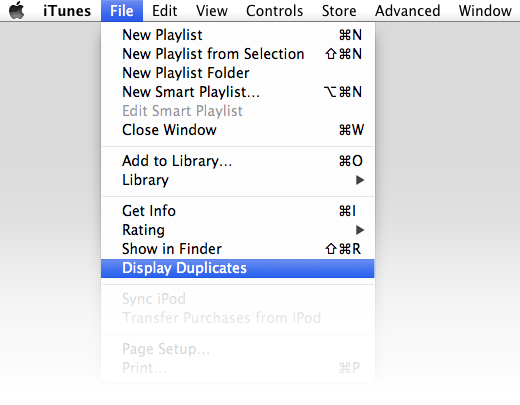Expand the Rating submenu arrow

360,230
